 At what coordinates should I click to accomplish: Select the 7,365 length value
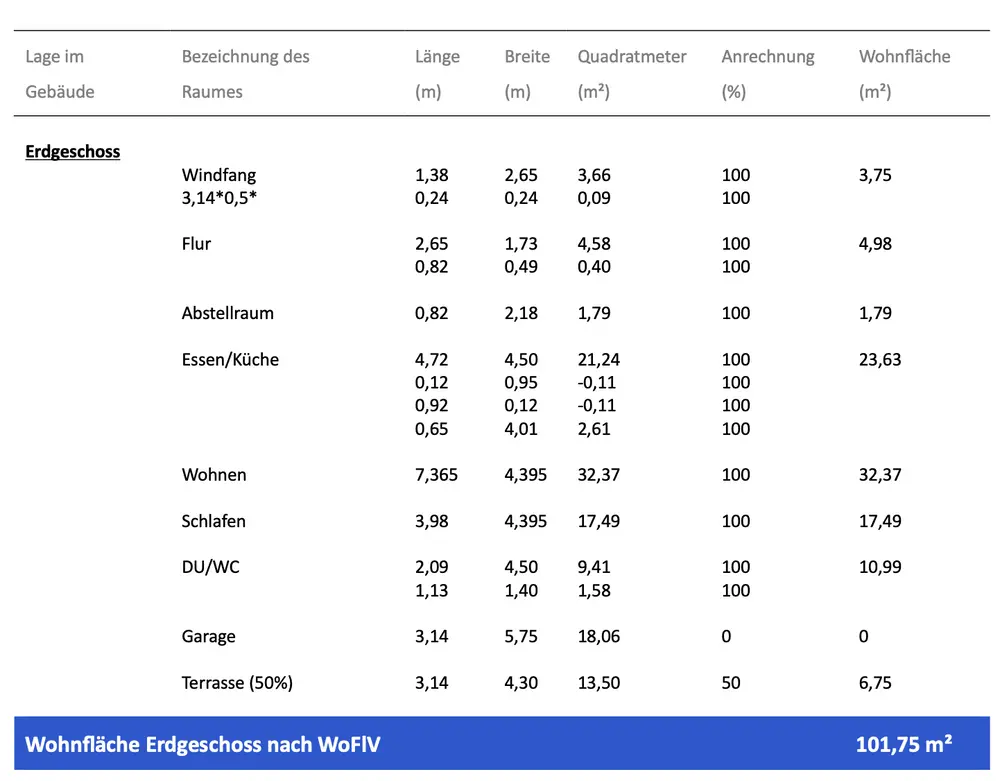[x=436, y=475]
